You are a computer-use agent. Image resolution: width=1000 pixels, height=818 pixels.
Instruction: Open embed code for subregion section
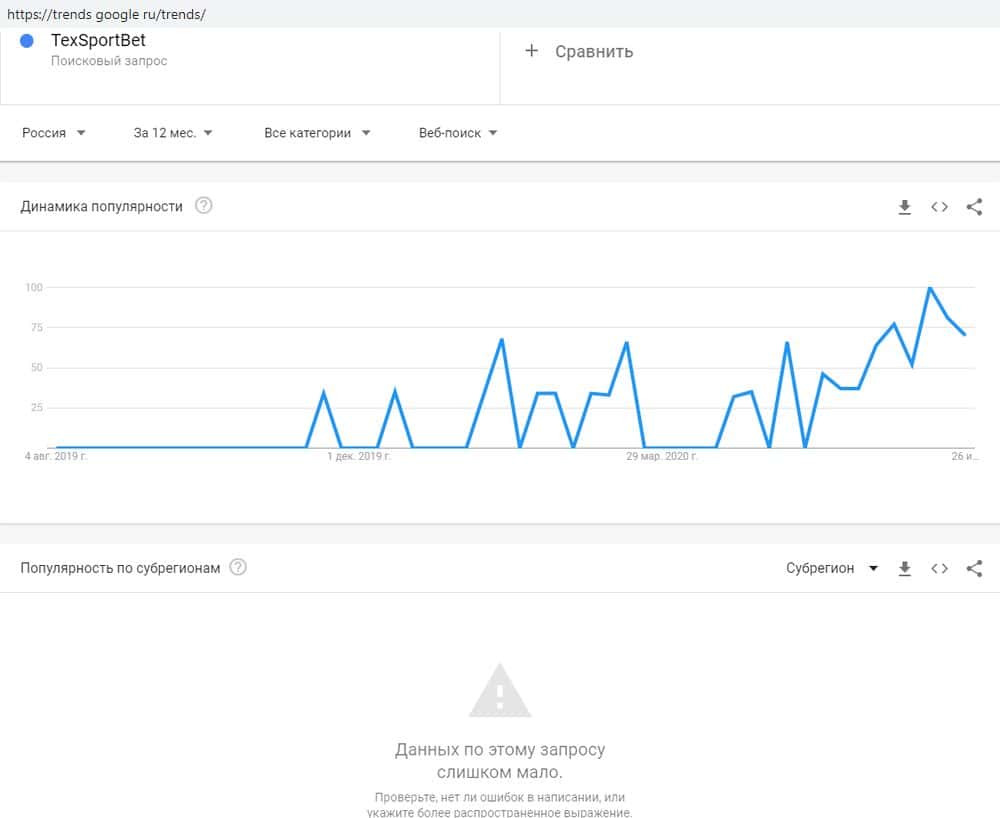pyautogui.click(x=939, y=568)
